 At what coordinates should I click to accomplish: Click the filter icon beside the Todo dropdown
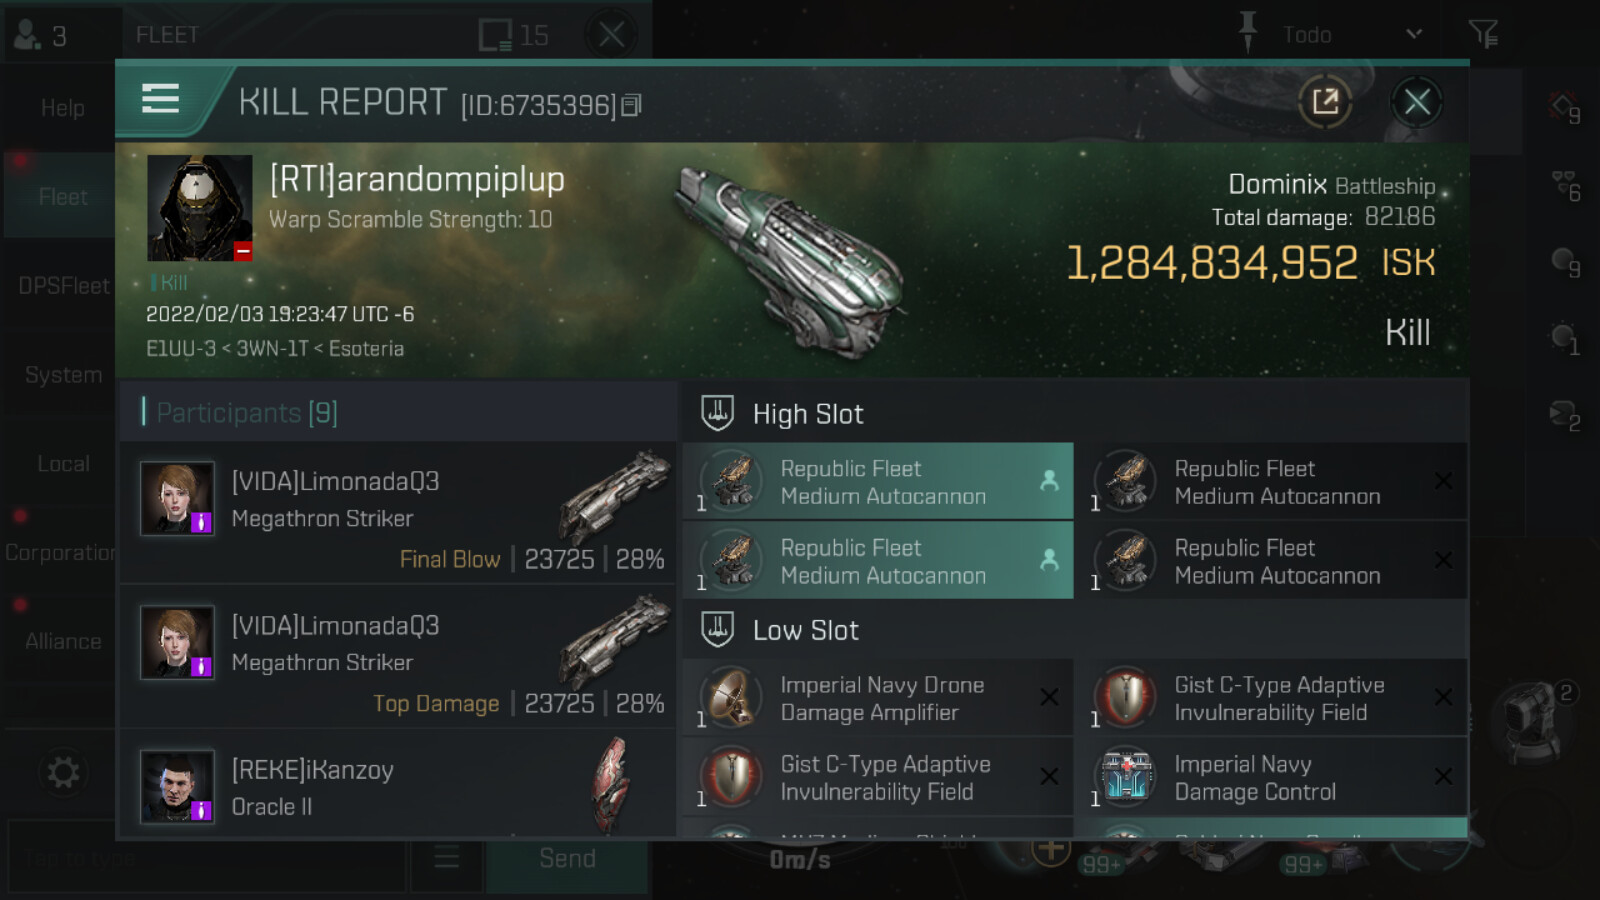(x=1483, y=34)
